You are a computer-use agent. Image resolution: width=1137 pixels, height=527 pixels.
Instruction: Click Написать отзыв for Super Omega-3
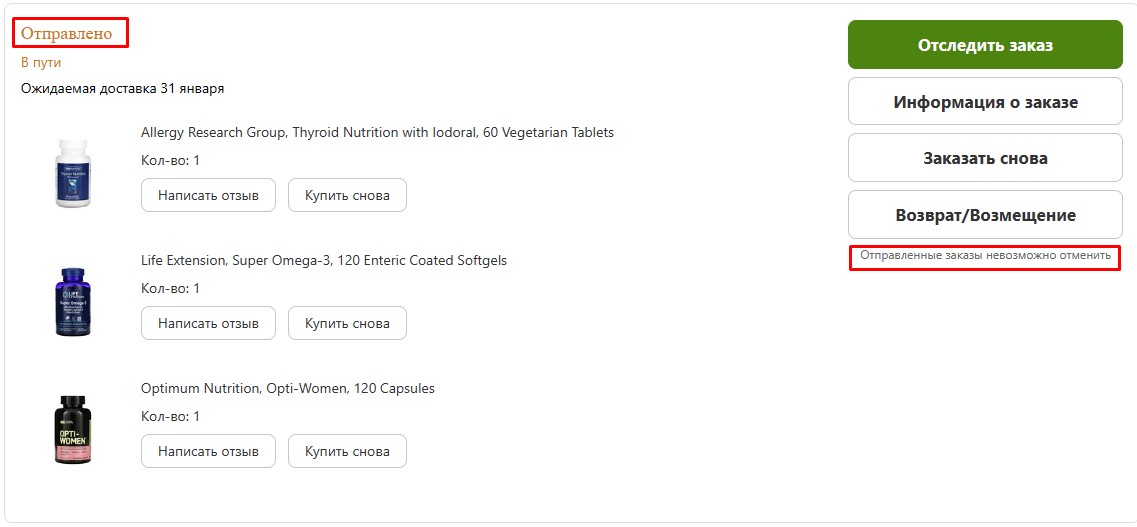[208, 323]
